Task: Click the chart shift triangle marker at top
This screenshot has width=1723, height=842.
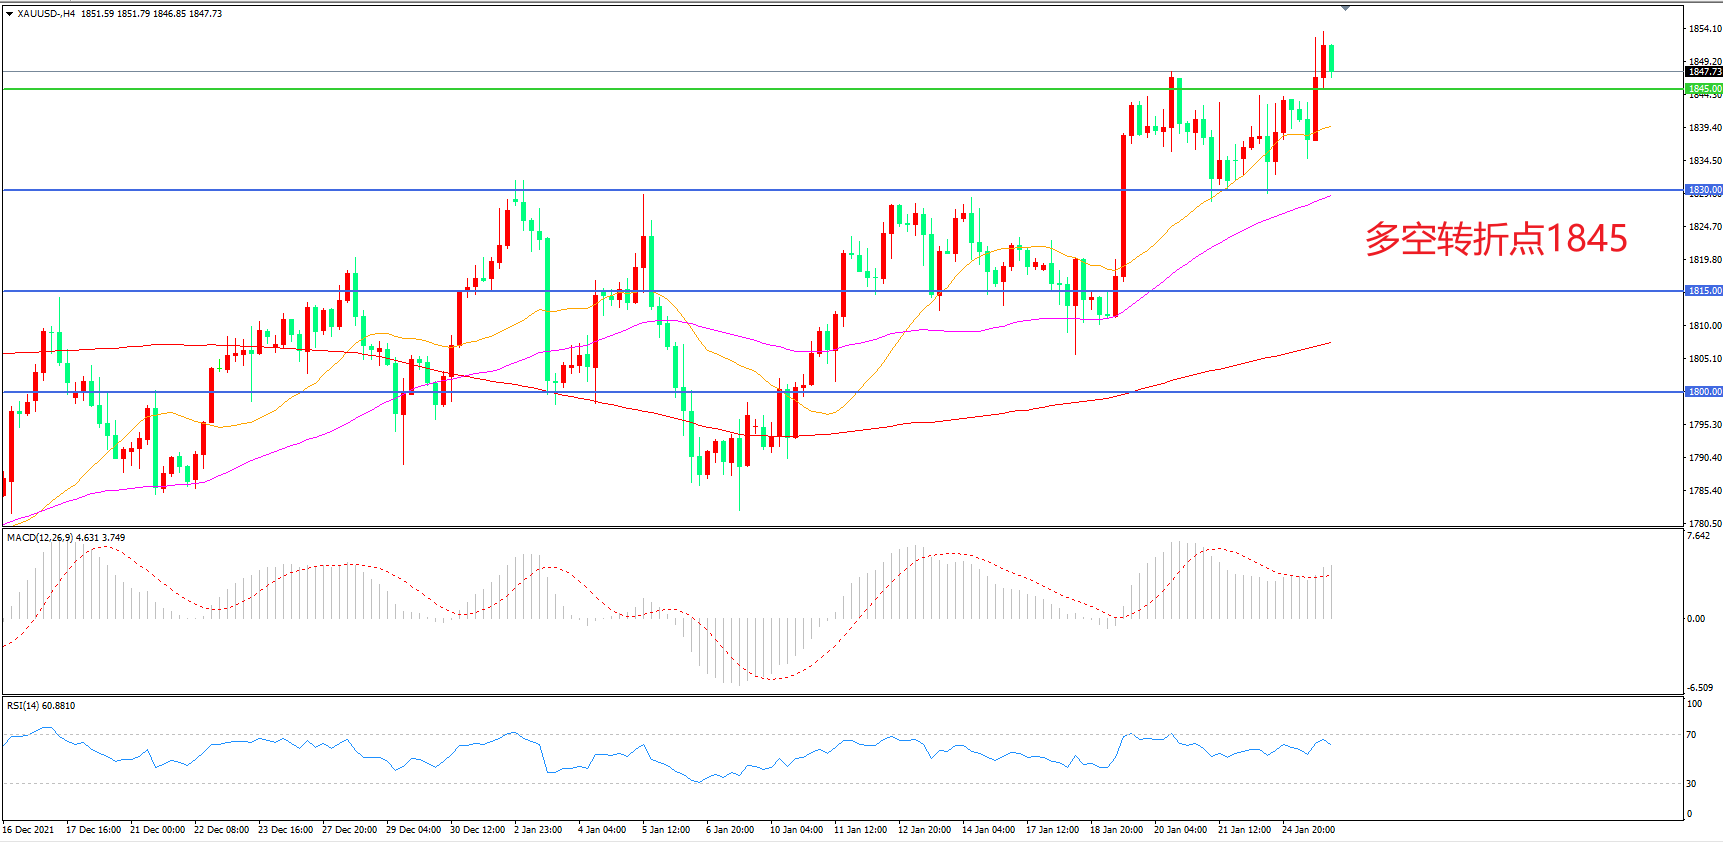Action: click(x=1345, y=8)
